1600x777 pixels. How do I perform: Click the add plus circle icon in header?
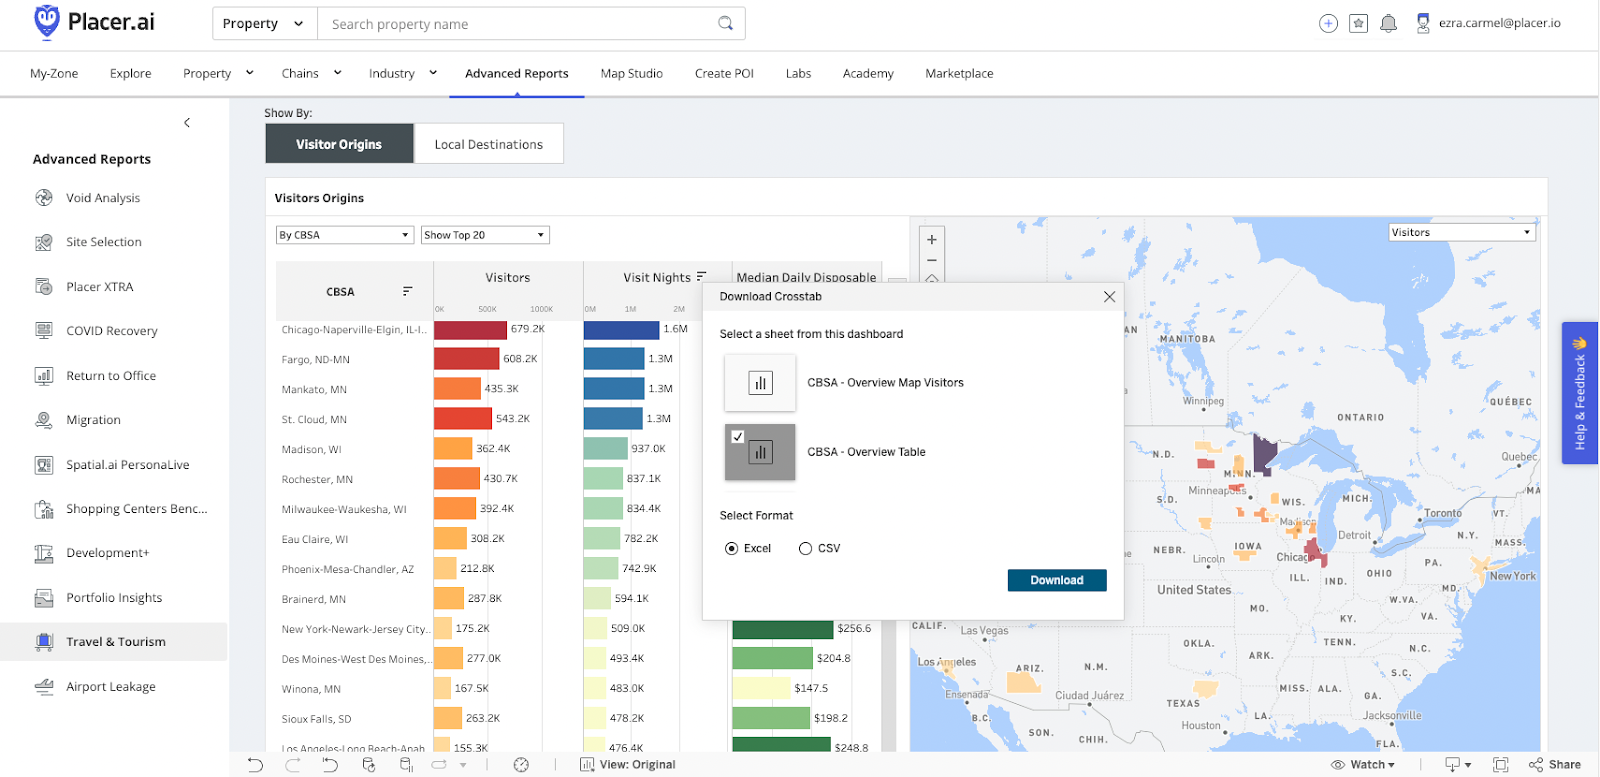(x=1328, y=23)
